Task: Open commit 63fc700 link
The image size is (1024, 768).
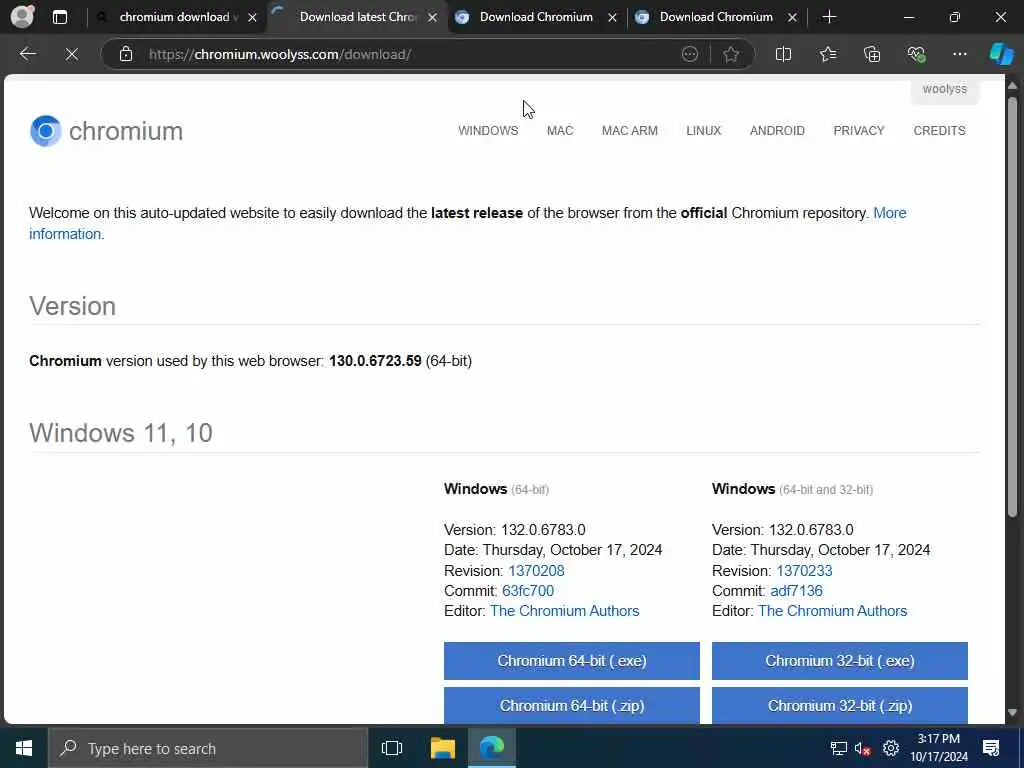Action: (x=528, y=591)
